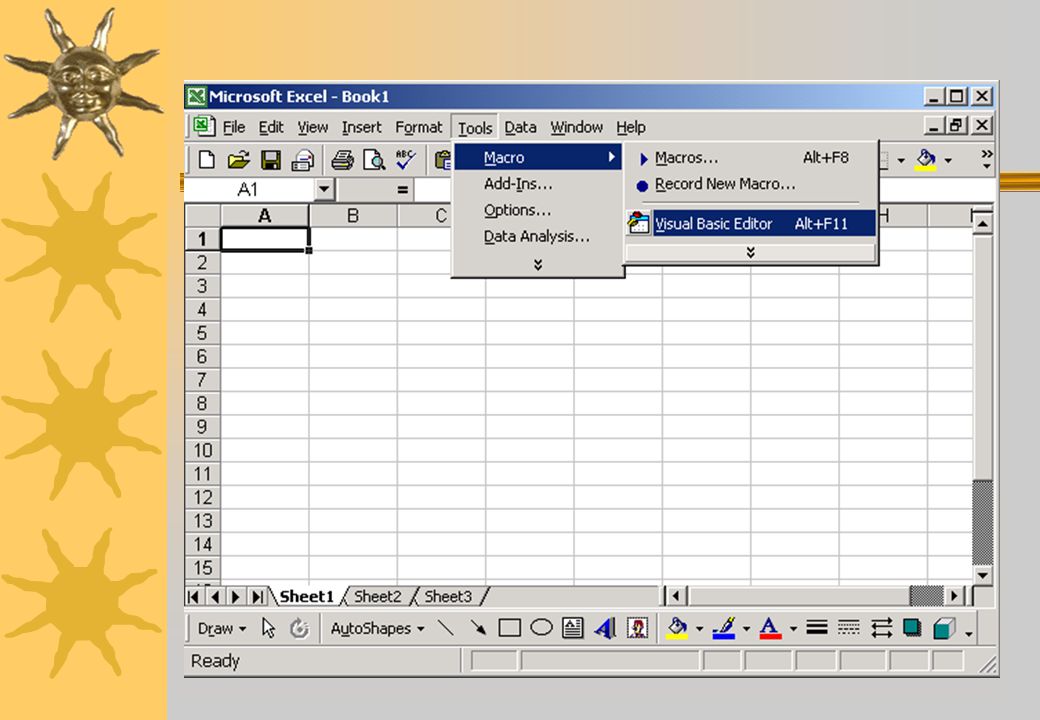Click the Dash Style icon
This screenshot has height=720, width=1040.
(x=849, y=628)
